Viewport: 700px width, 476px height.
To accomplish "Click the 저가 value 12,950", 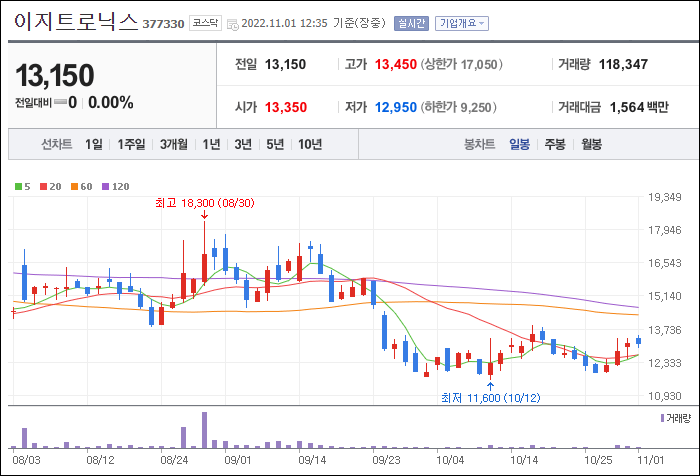I will [x=396, y=107].
